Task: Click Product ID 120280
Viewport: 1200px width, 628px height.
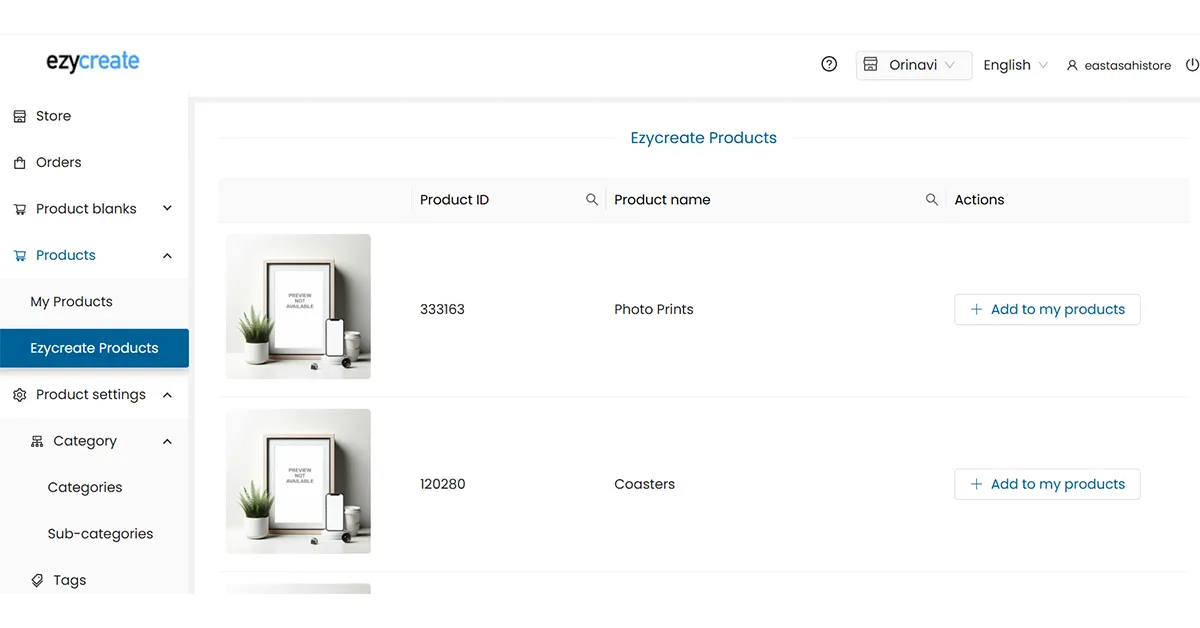Action: click(442, 484)
